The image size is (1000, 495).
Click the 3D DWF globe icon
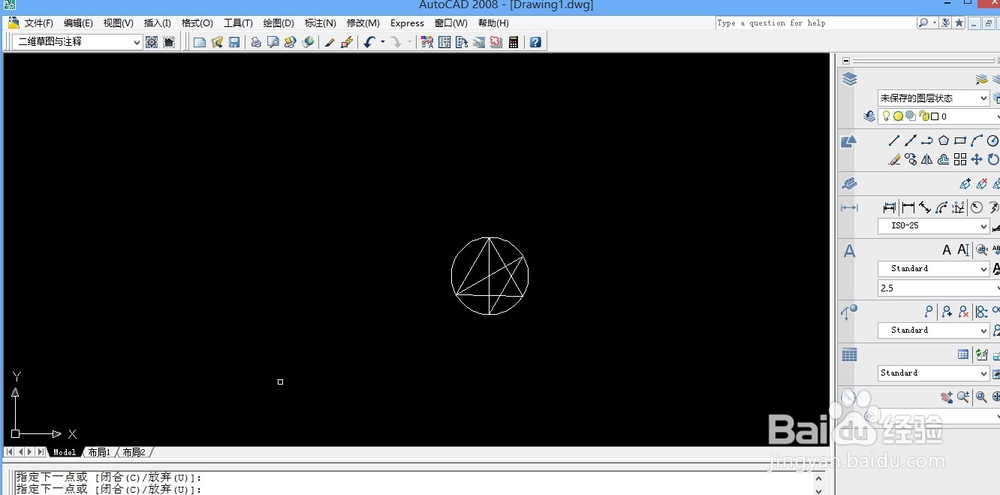coord(307,42)
